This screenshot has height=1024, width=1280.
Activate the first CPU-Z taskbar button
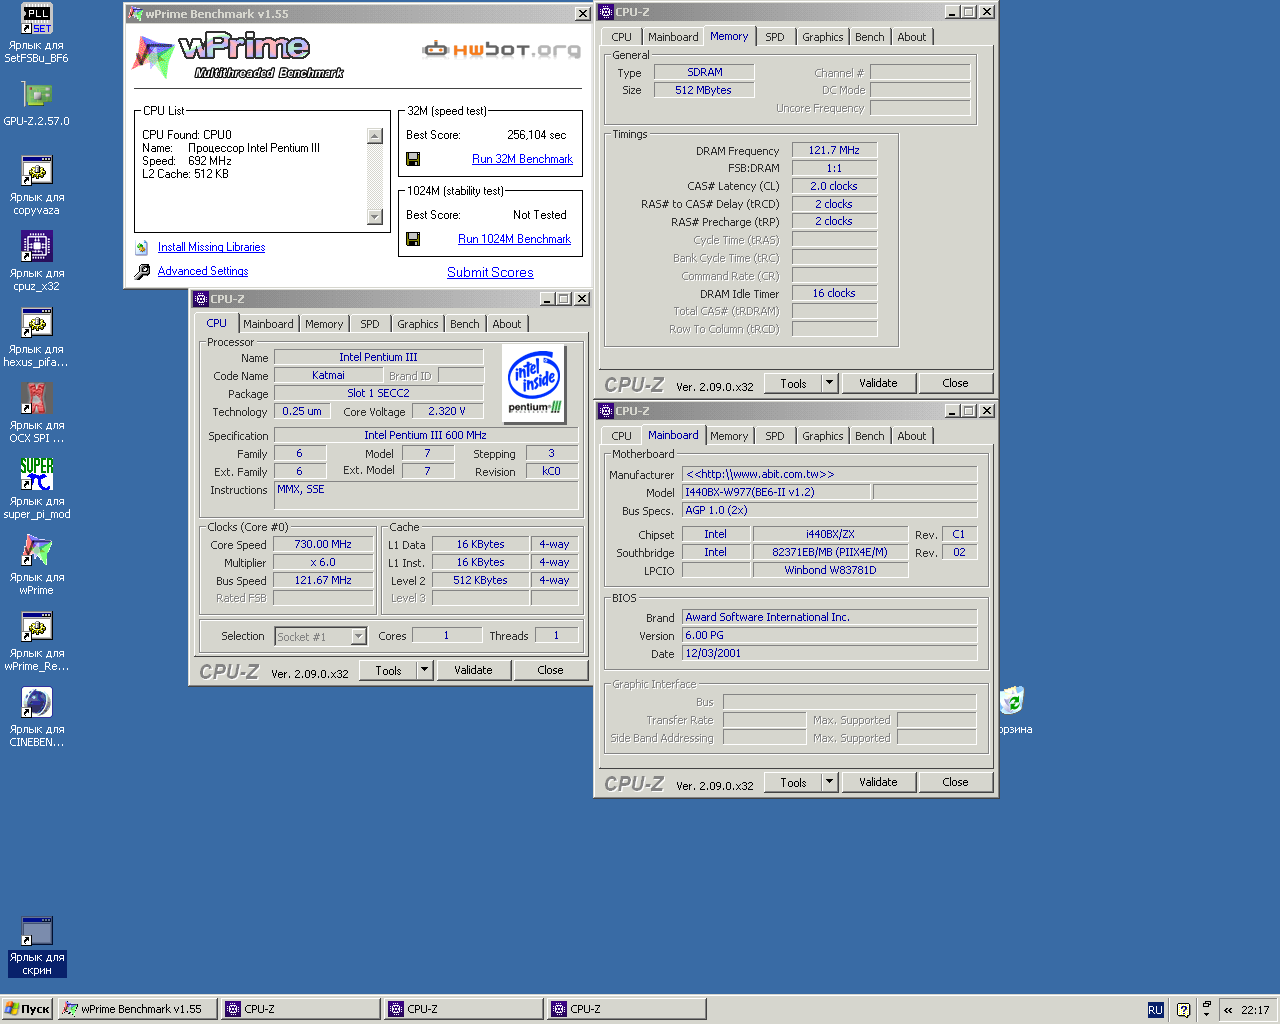(300, 1009)
